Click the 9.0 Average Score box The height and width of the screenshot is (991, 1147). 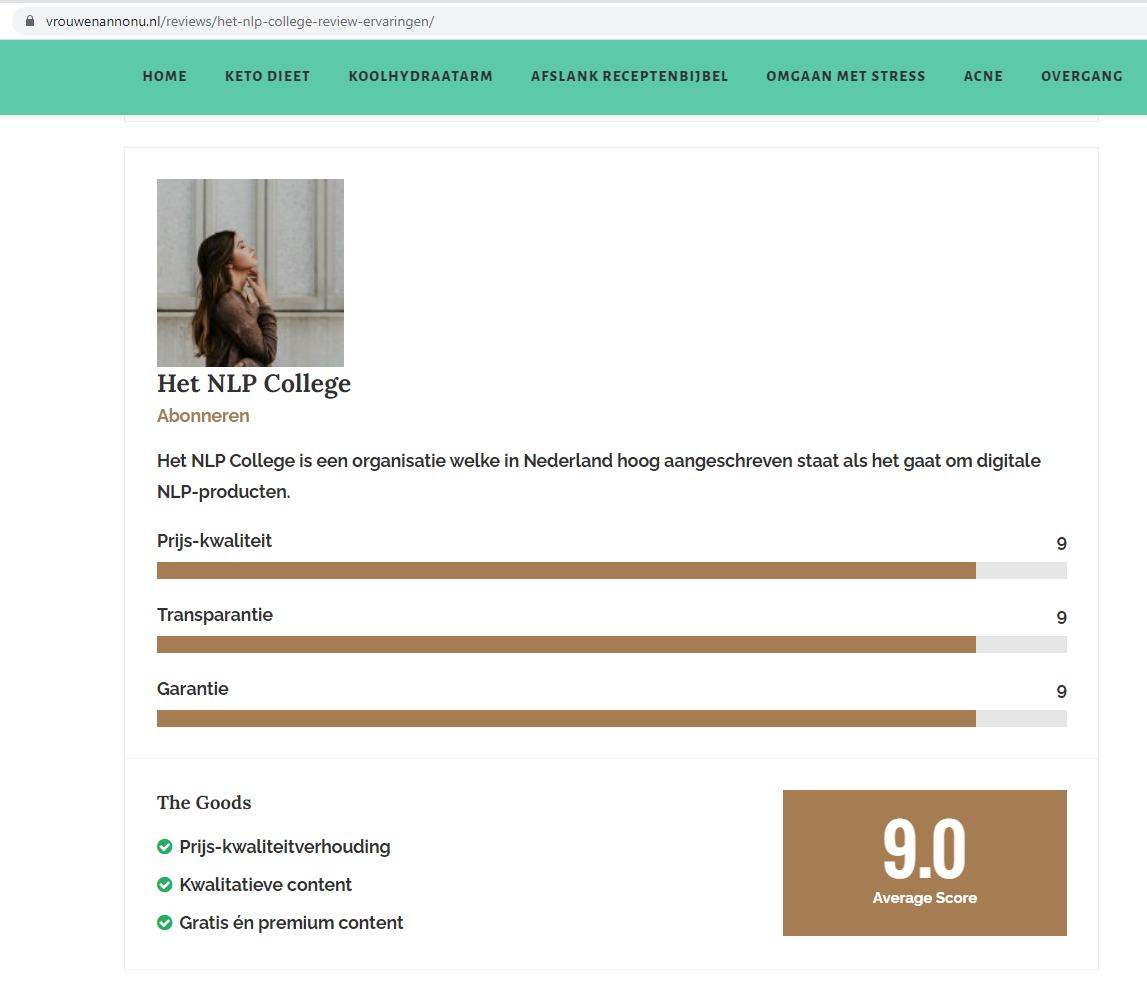pos(924,862)
